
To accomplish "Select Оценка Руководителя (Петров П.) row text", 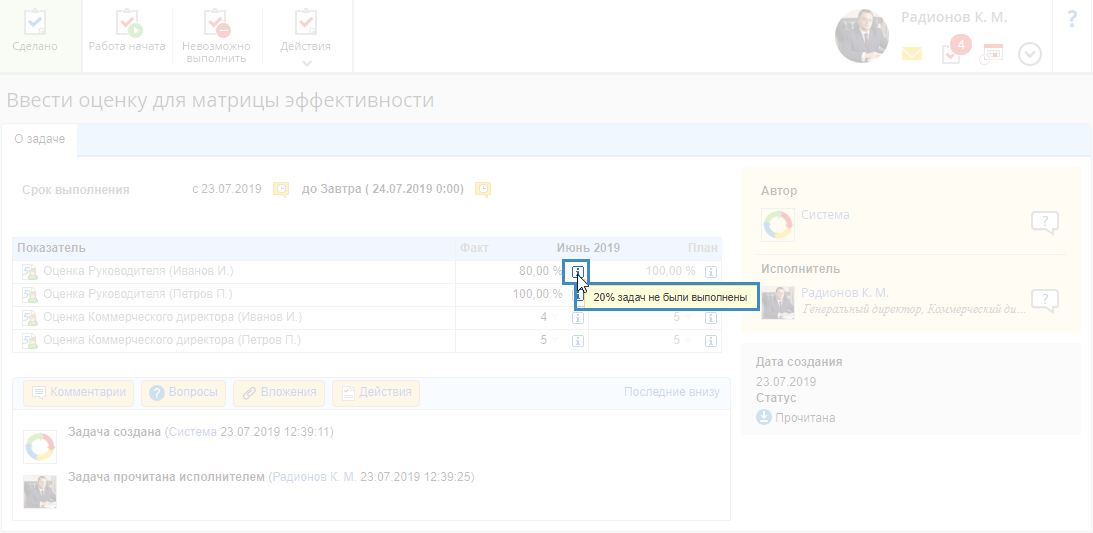I will click(x=138, y=294).
